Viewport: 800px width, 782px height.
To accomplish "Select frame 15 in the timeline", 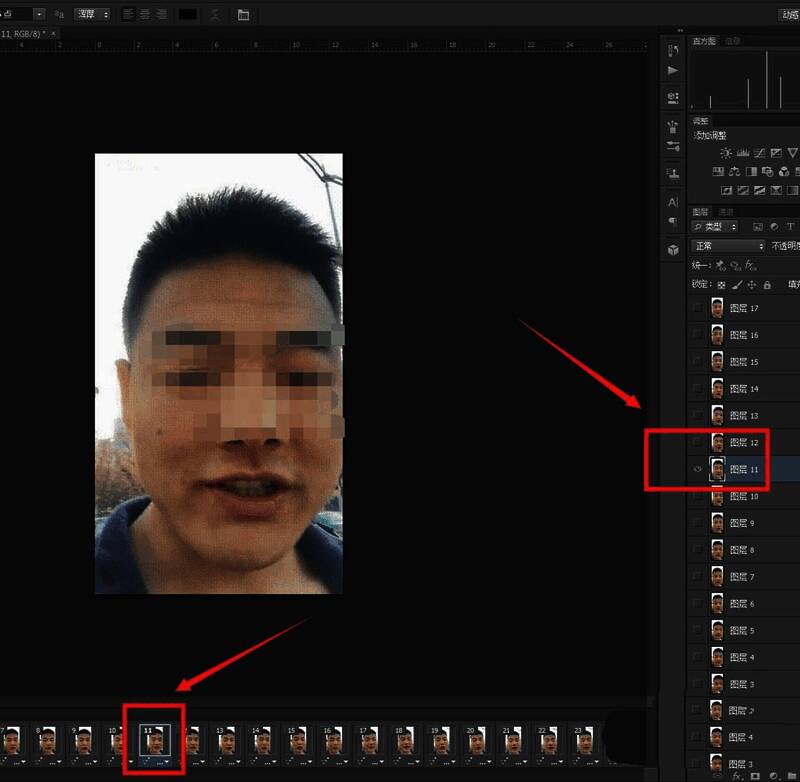I will [x=296, y=741].
